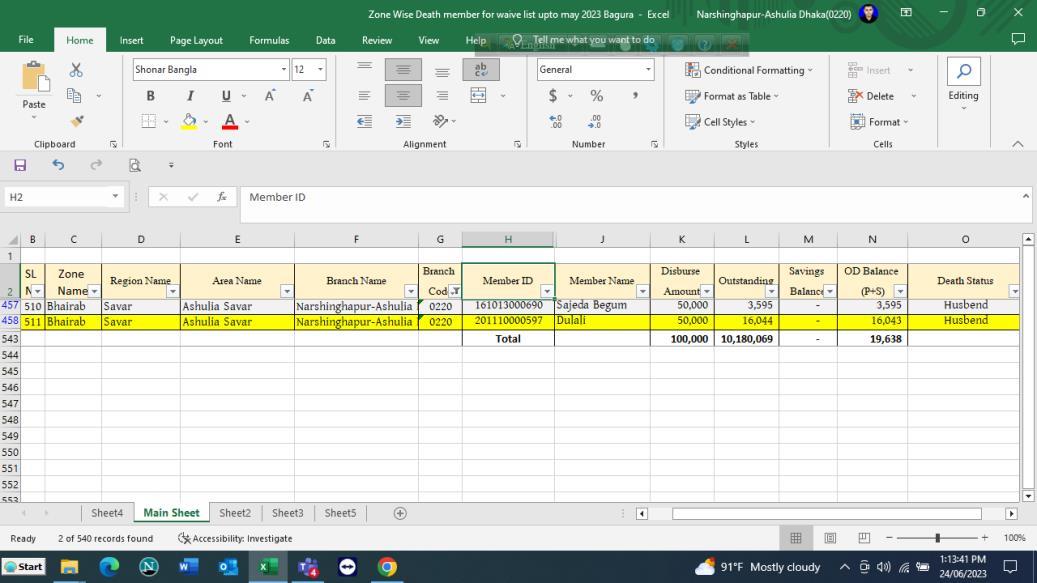Click the zoom slider handle
The width and height of the screenshot is (1037, 583).
pos(937,538)
